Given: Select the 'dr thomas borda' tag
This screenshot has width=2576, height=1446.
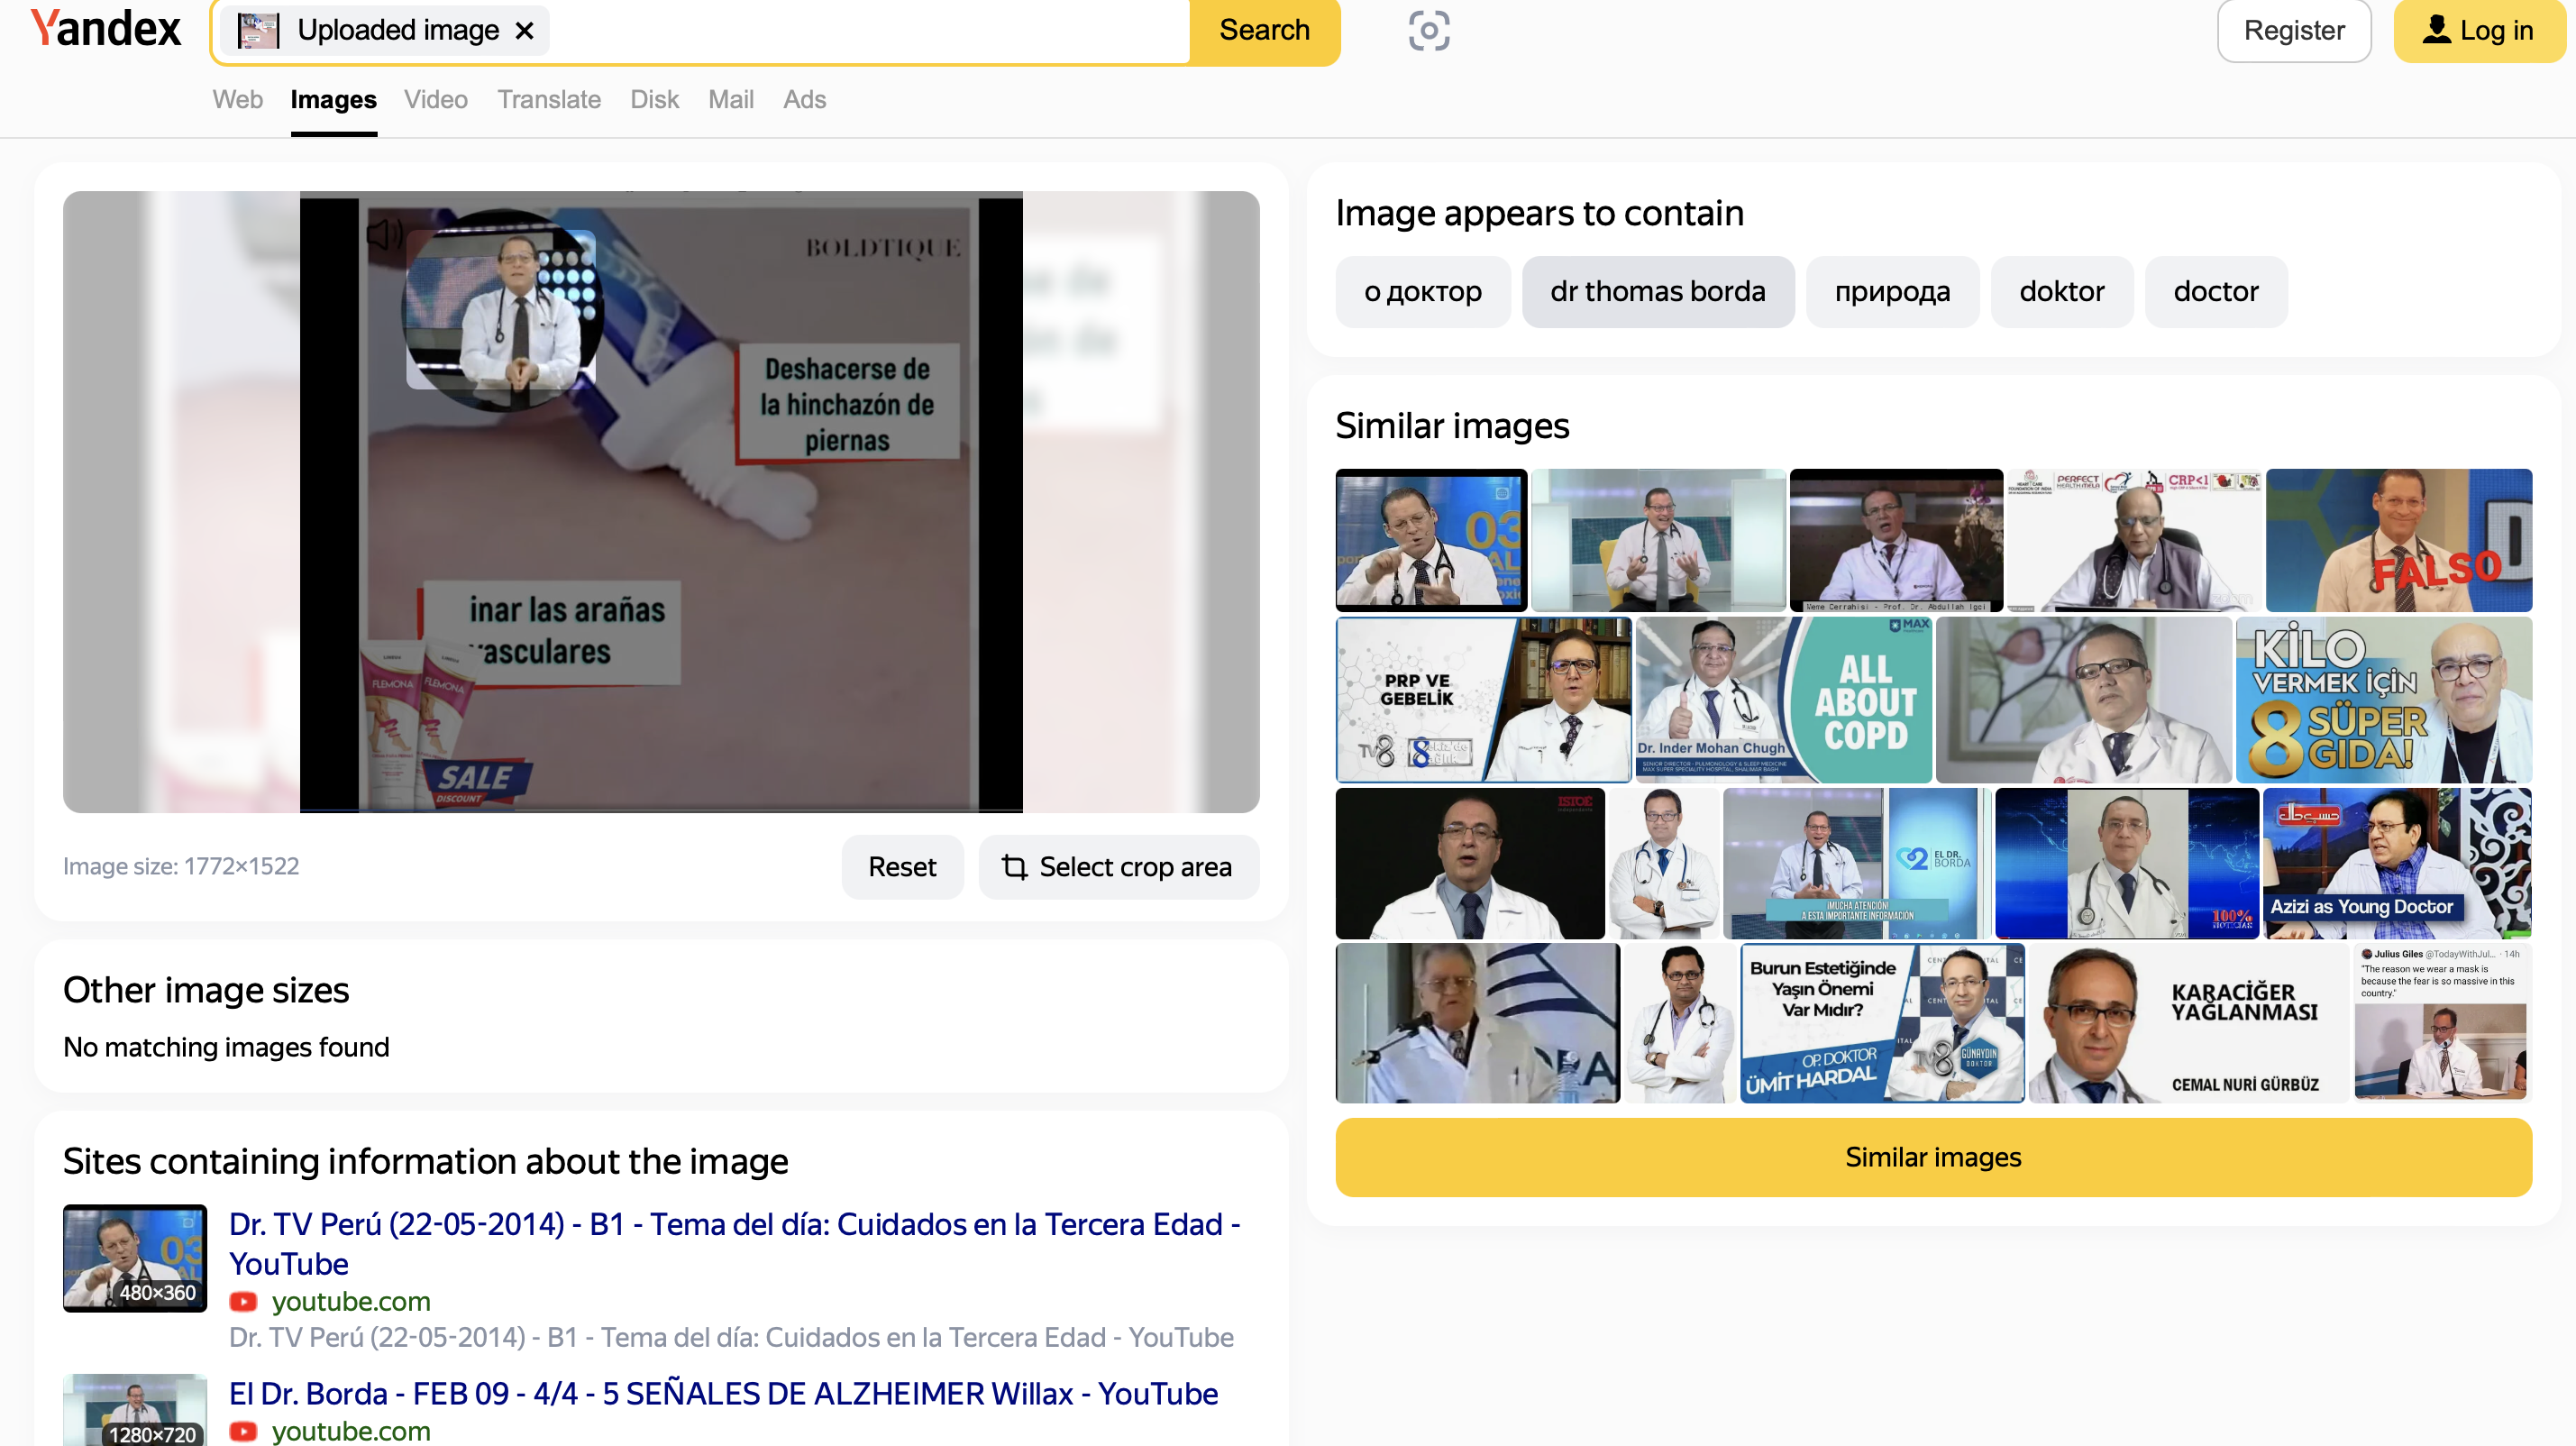Looking at the screenshot, I should point(1658,292).
